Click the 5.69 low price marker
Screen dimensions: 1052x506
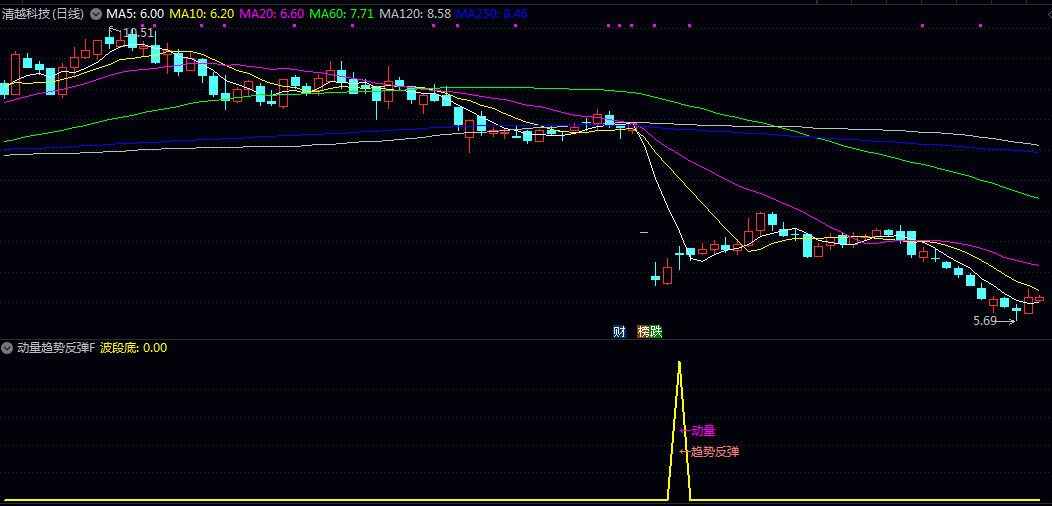point(985,321)
